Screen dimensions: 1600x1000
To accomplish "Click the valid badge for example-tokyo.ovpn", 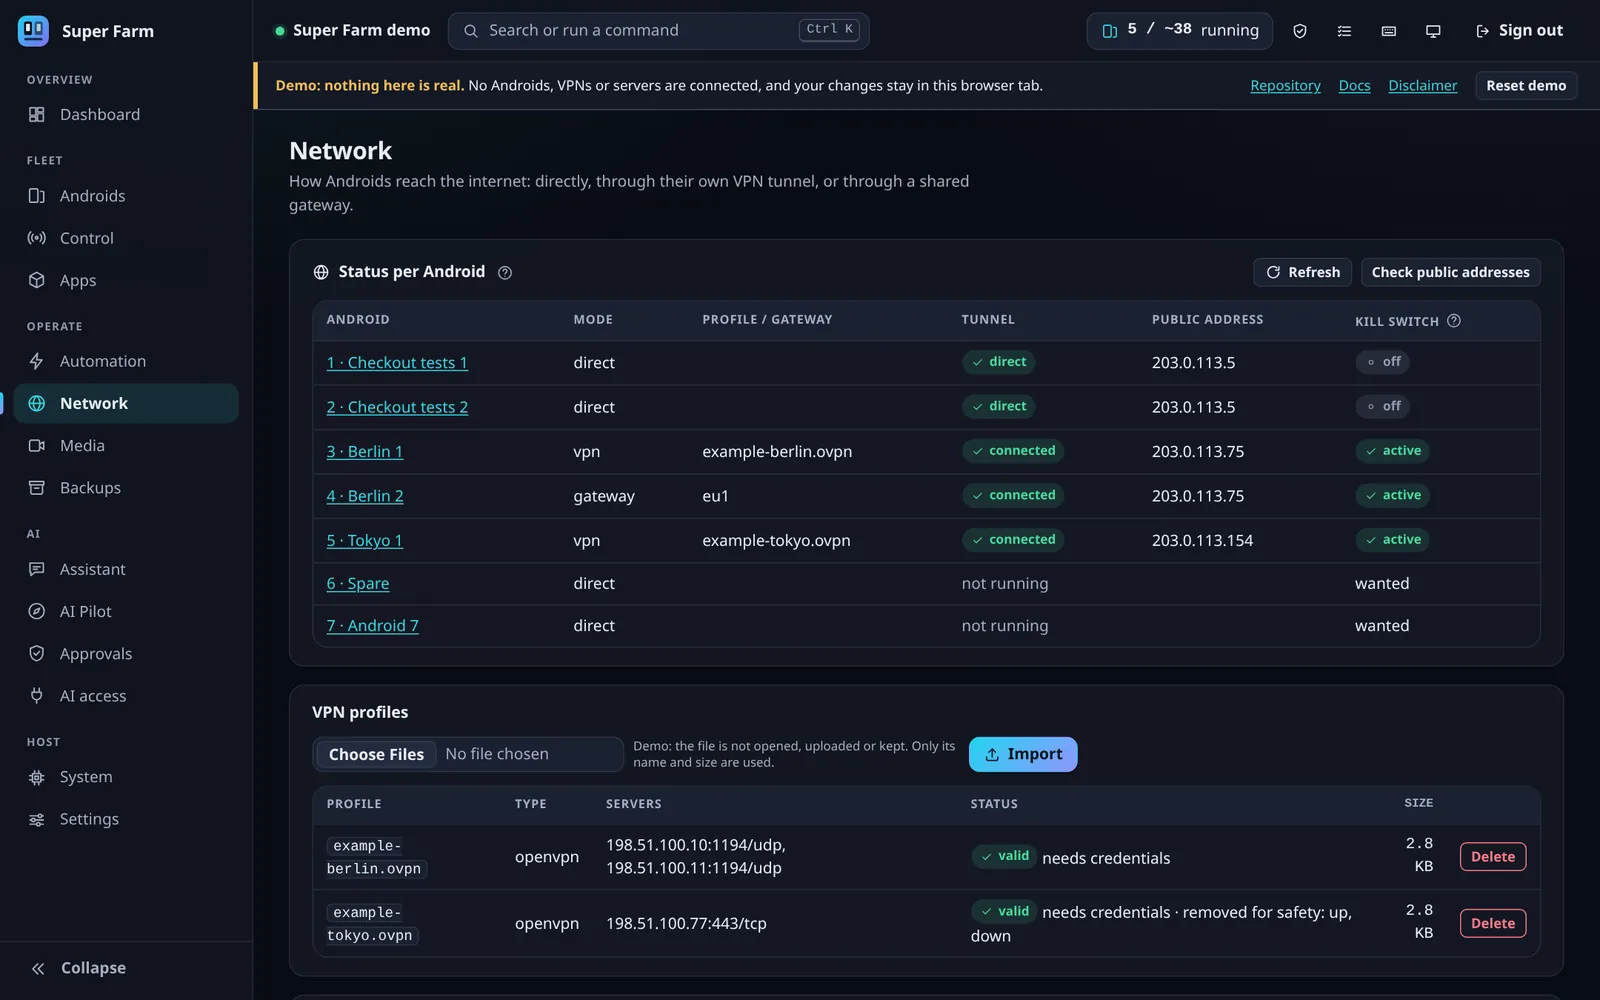I will pos(1004,912).
